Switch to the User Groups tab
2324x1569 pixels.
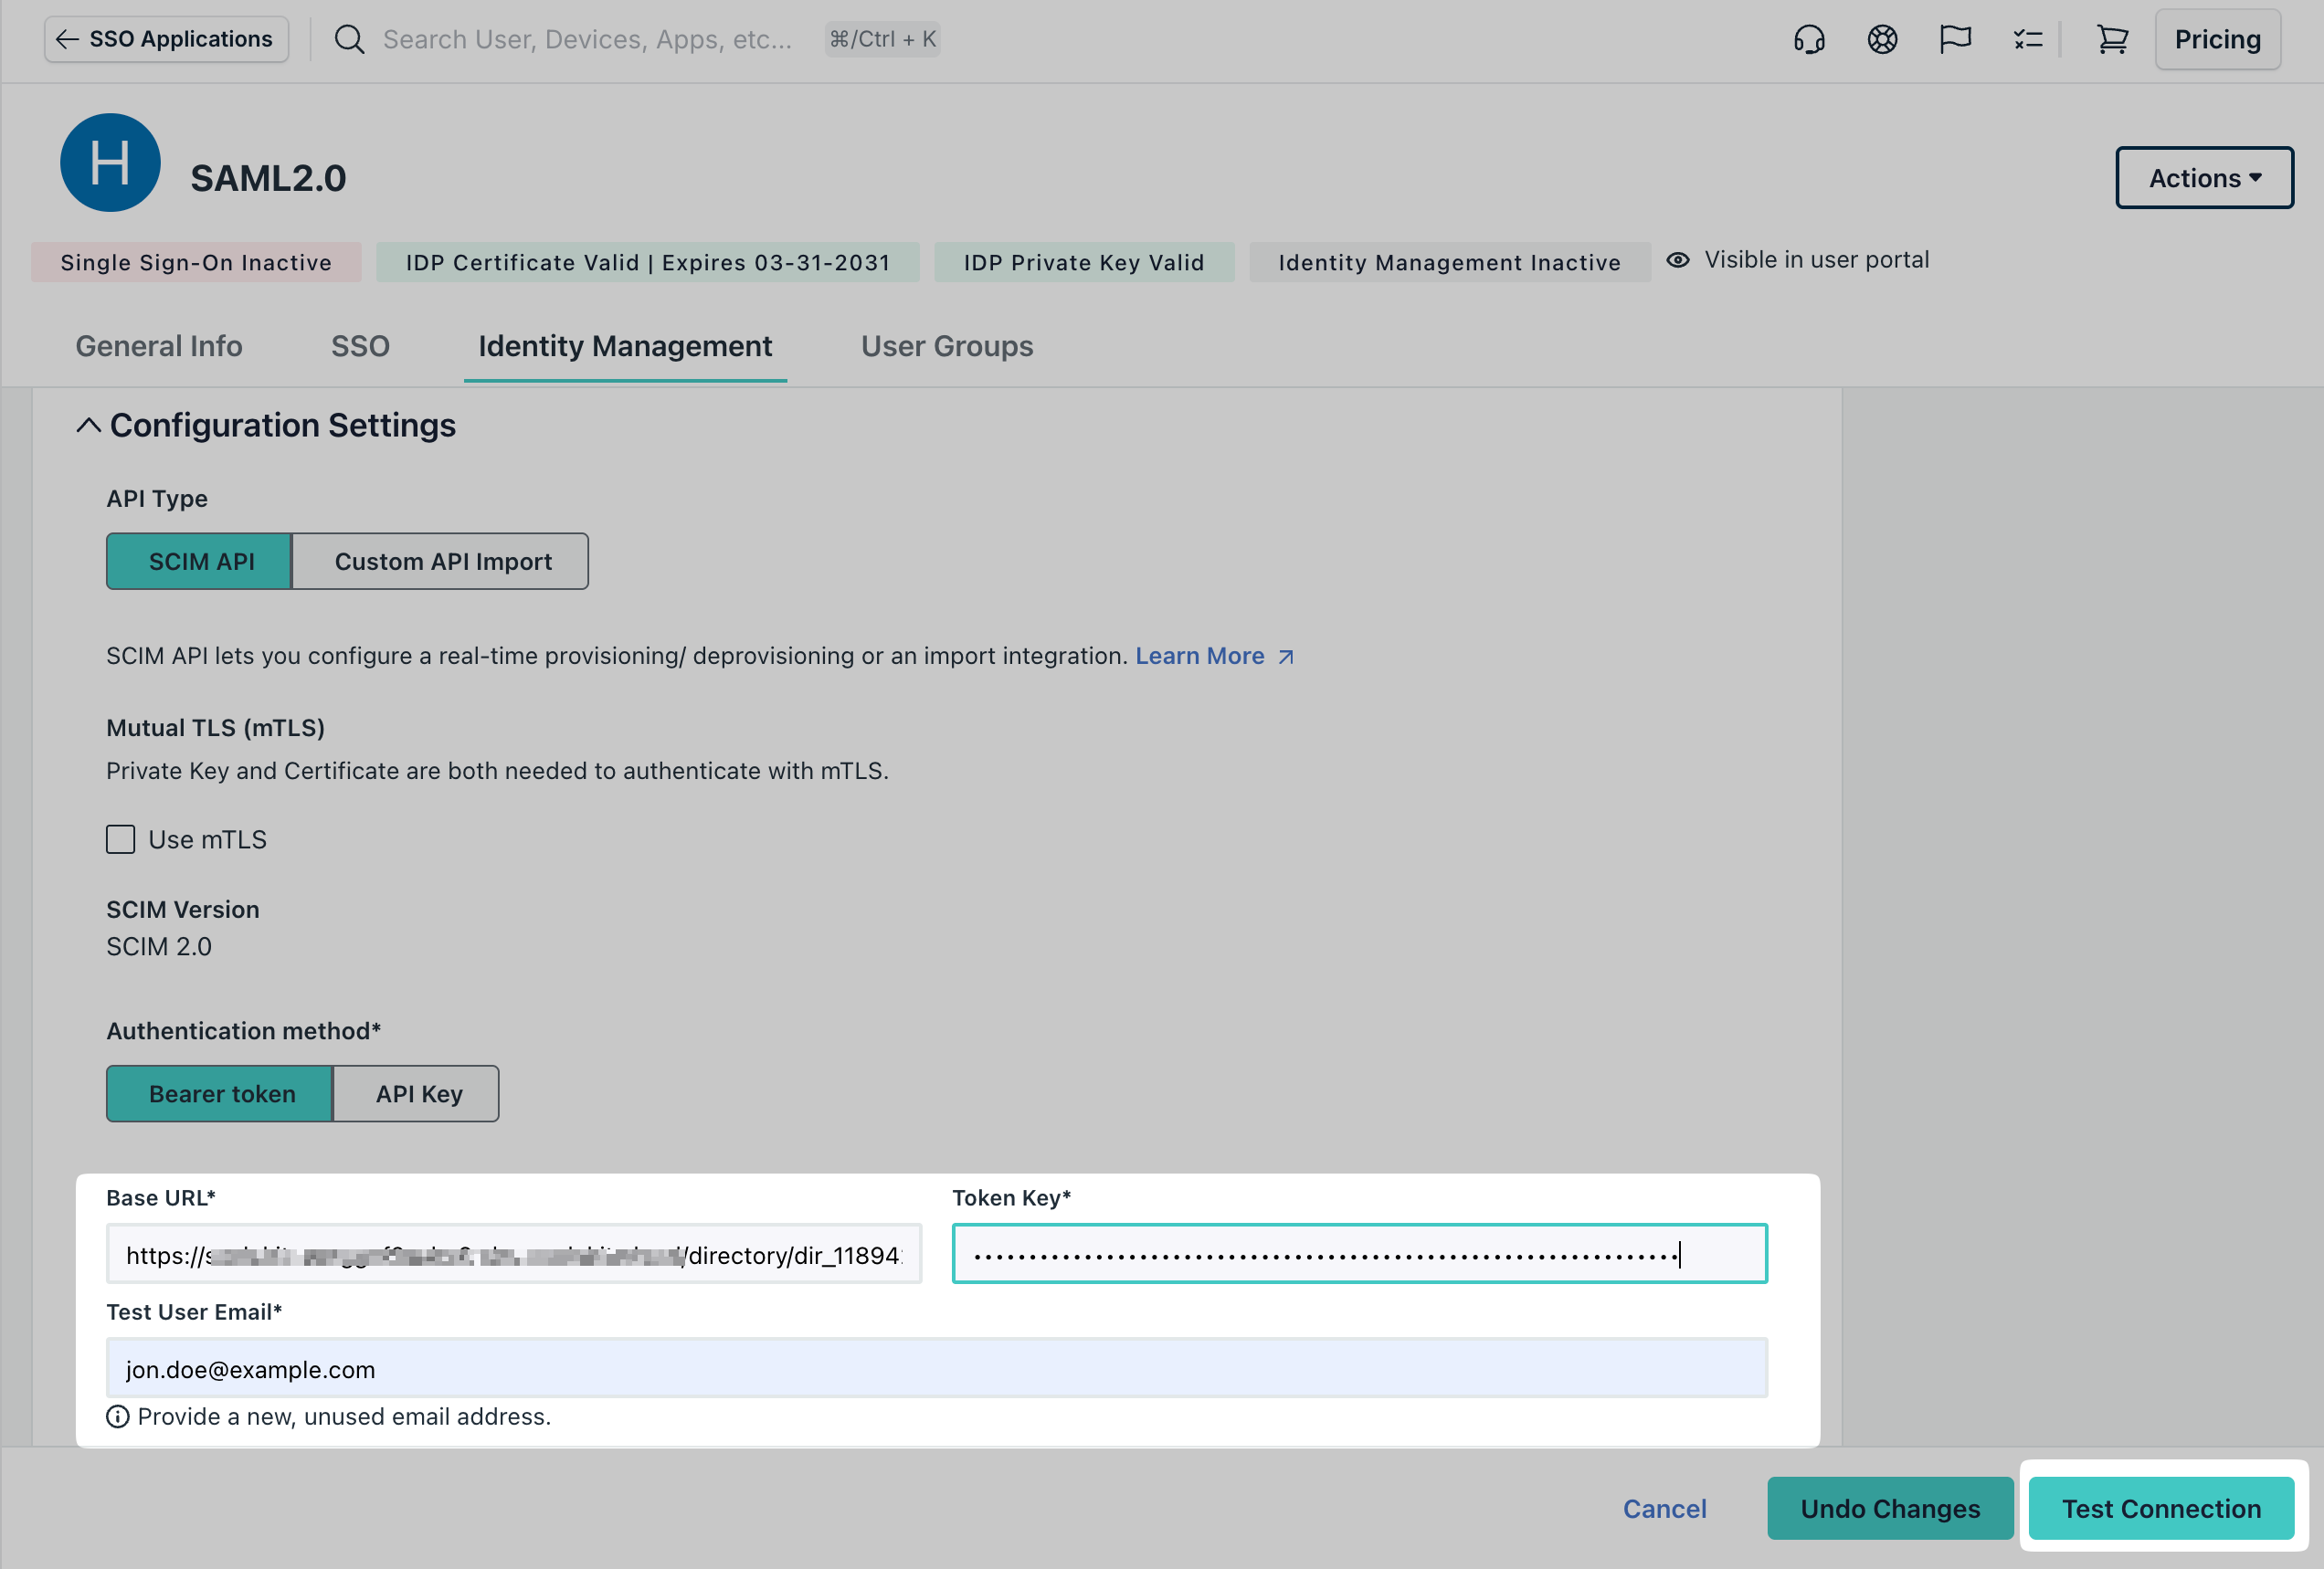click(x=946, y=346)
